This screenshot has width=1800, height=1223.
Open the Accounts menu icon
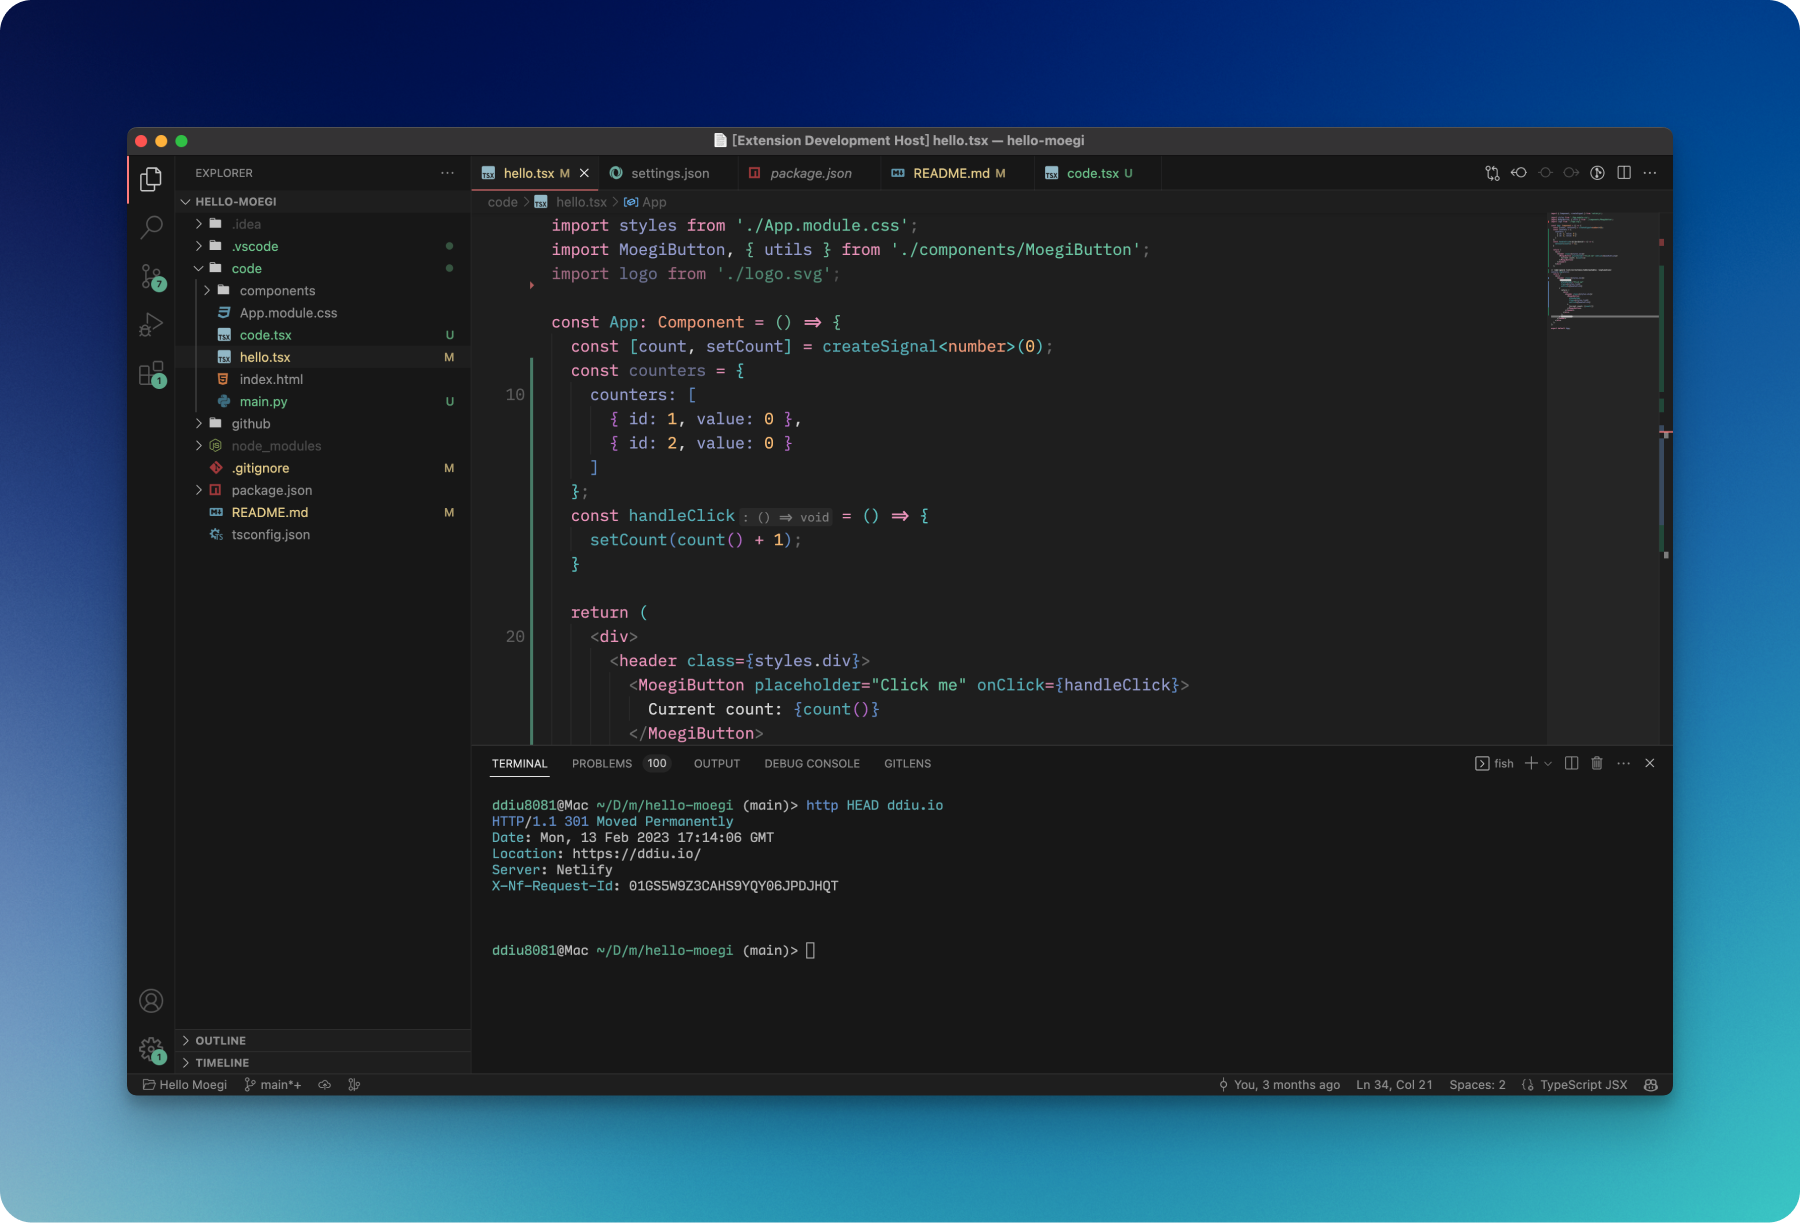pyautogui.click(x=151, y=1001)
